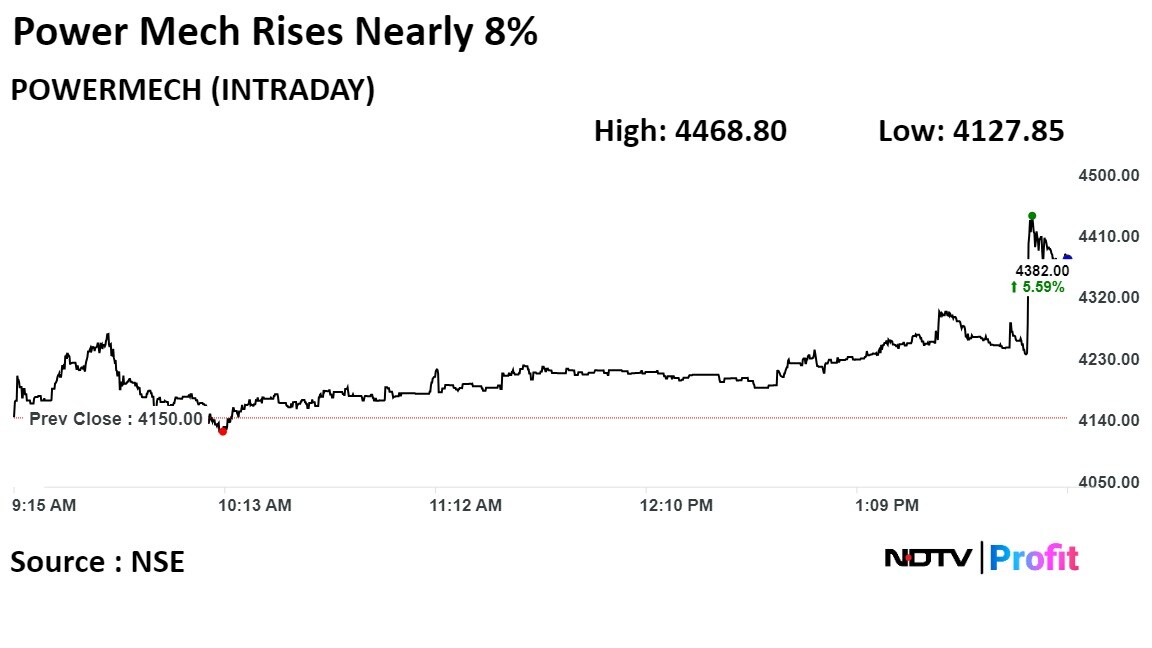The width and height of the screenshot is (1152, 648).
Task: Click the red intraday low marker dot
Action: tap(222, 431)
